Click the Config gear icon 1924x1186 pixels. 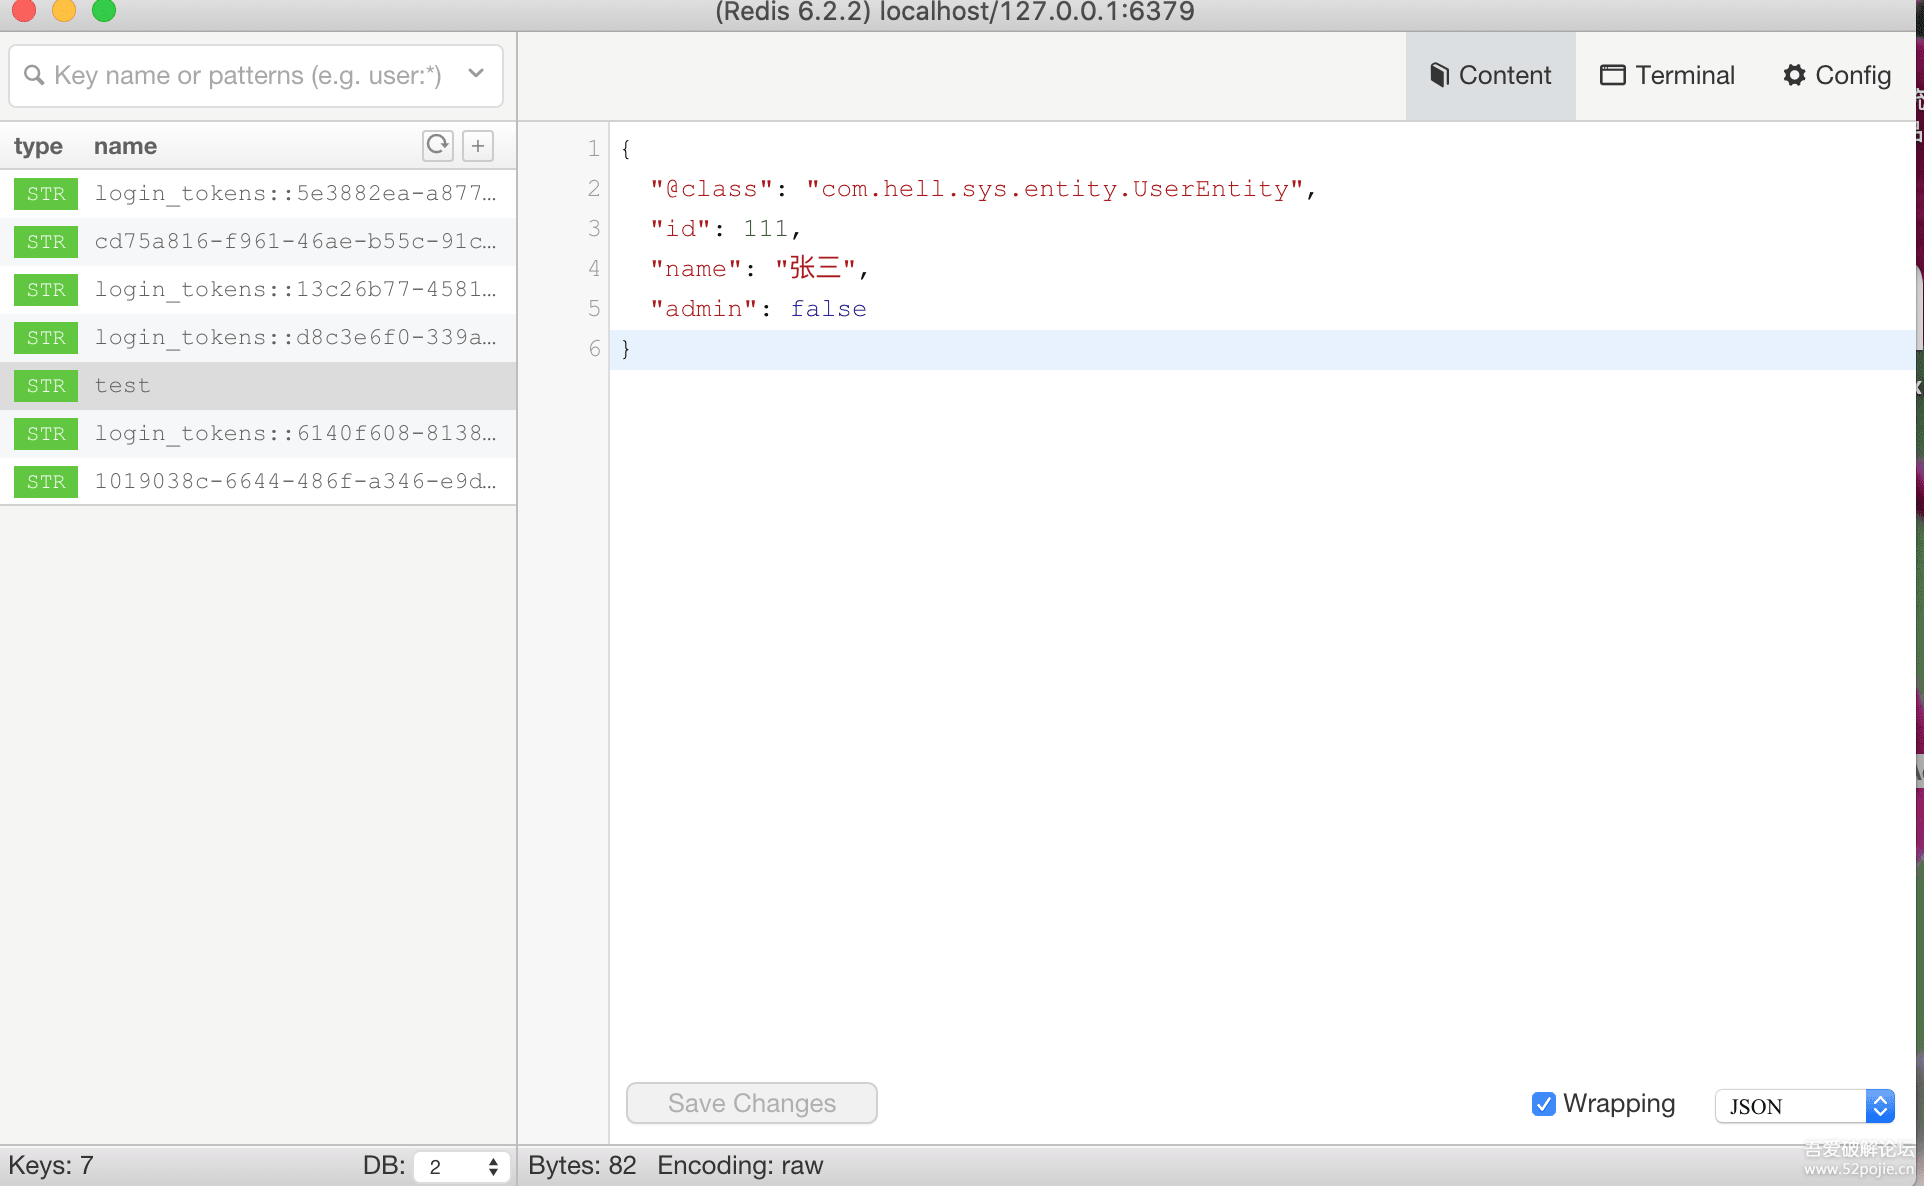click(x=1795, y=75)
